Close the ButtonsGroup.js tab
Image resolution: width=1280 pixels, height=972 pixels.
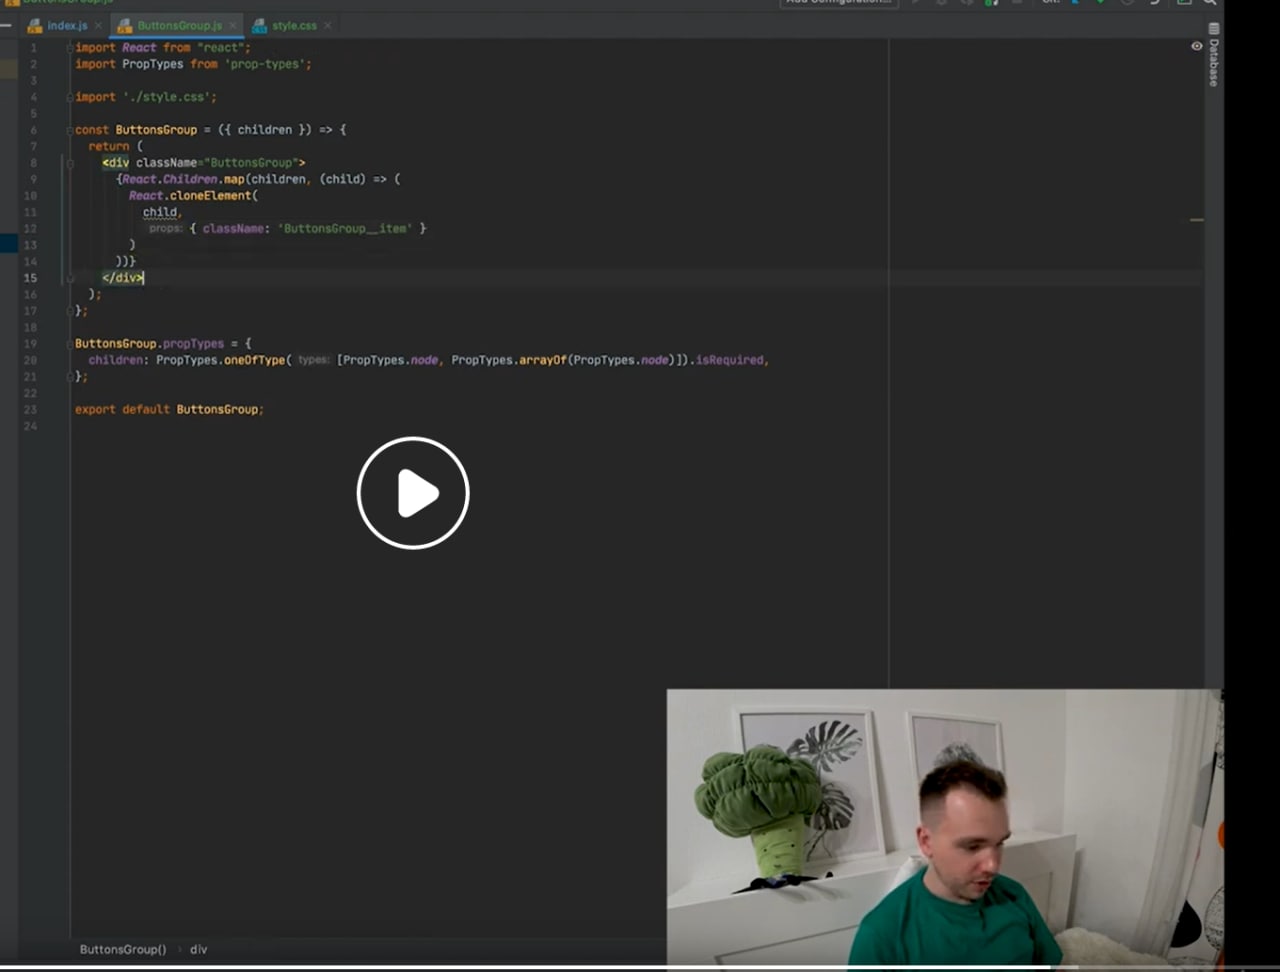233,26
